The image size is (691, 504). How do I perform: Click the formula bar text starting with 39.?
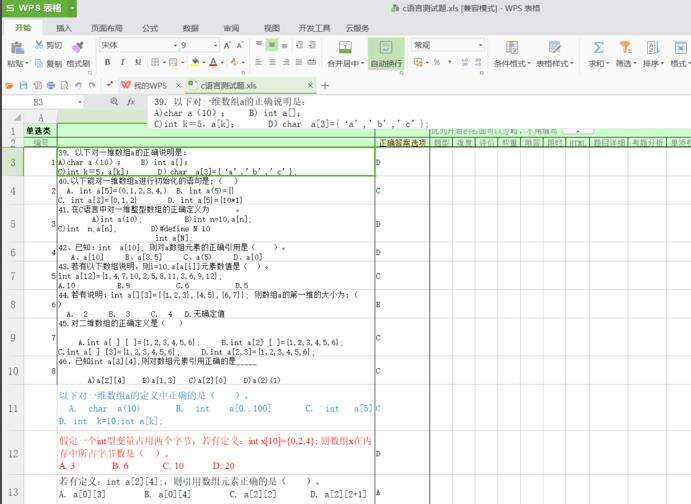pos(230,102)
